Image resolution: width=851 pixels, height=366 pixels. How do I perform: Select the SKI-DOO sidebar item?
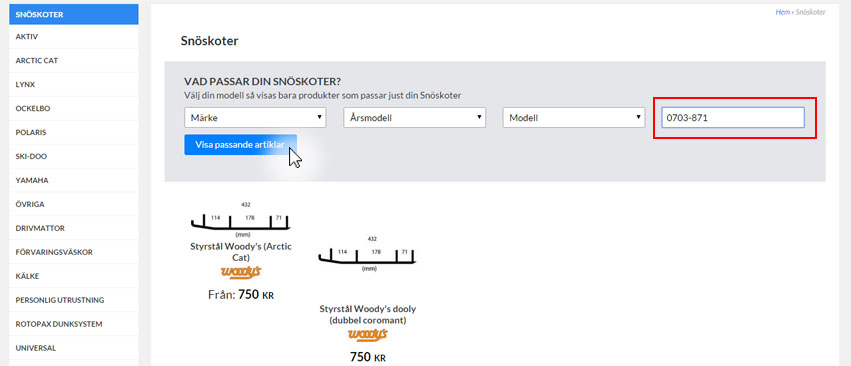click(x=74, y=156)
